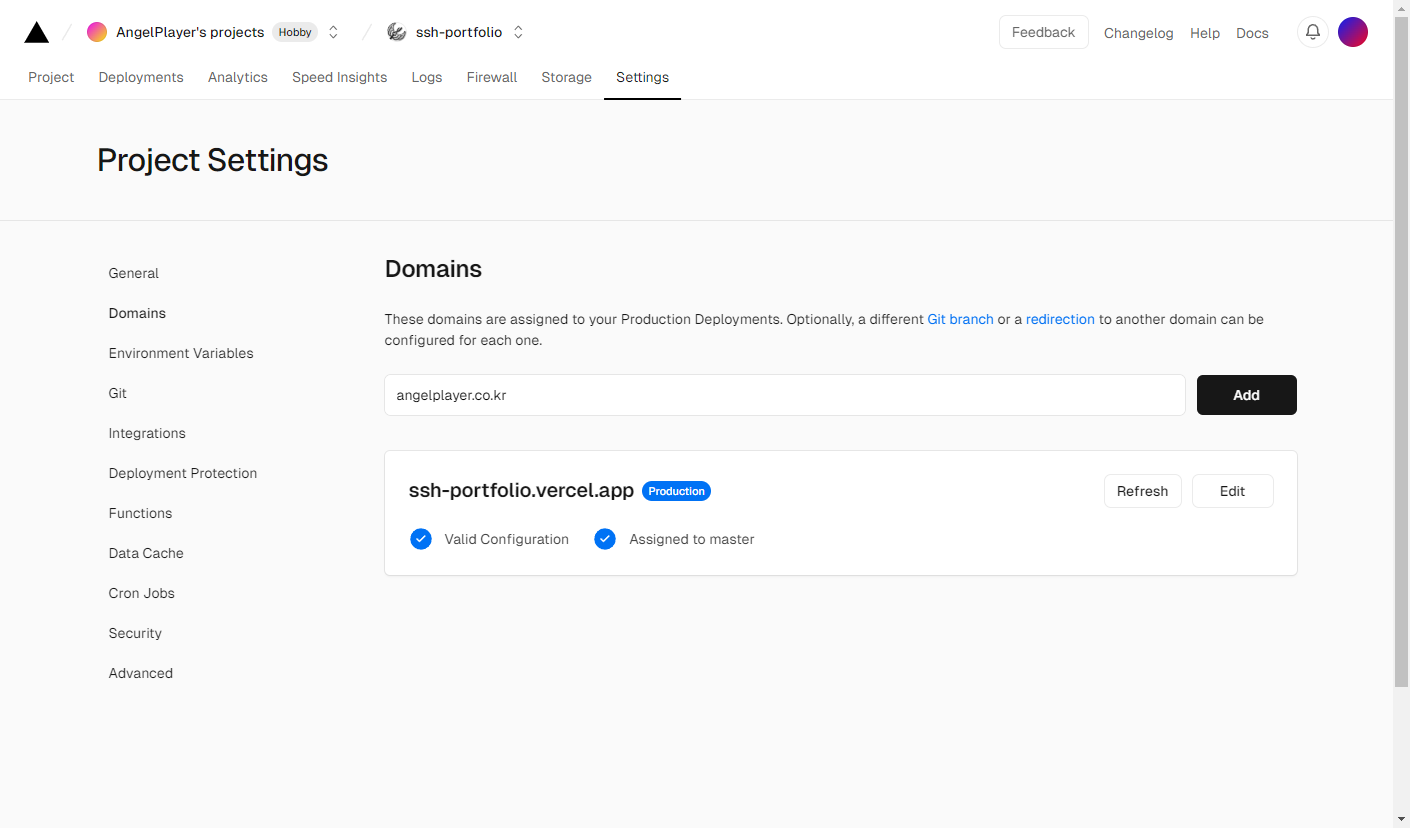Viewport: 1410px width, 828px height.
Task: Click the ssh-portfolio project icon
Action: click(397, 32)
